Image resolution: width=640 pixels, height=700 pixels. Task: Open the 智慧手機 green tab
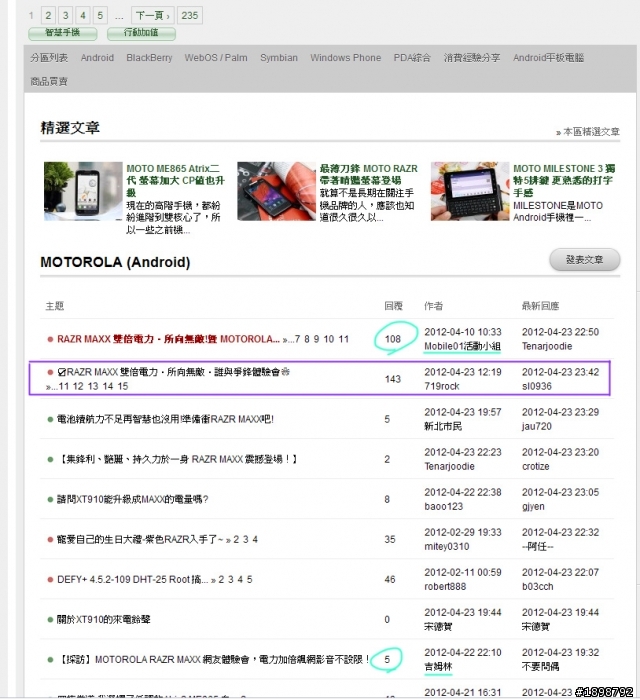click(62, 33)
